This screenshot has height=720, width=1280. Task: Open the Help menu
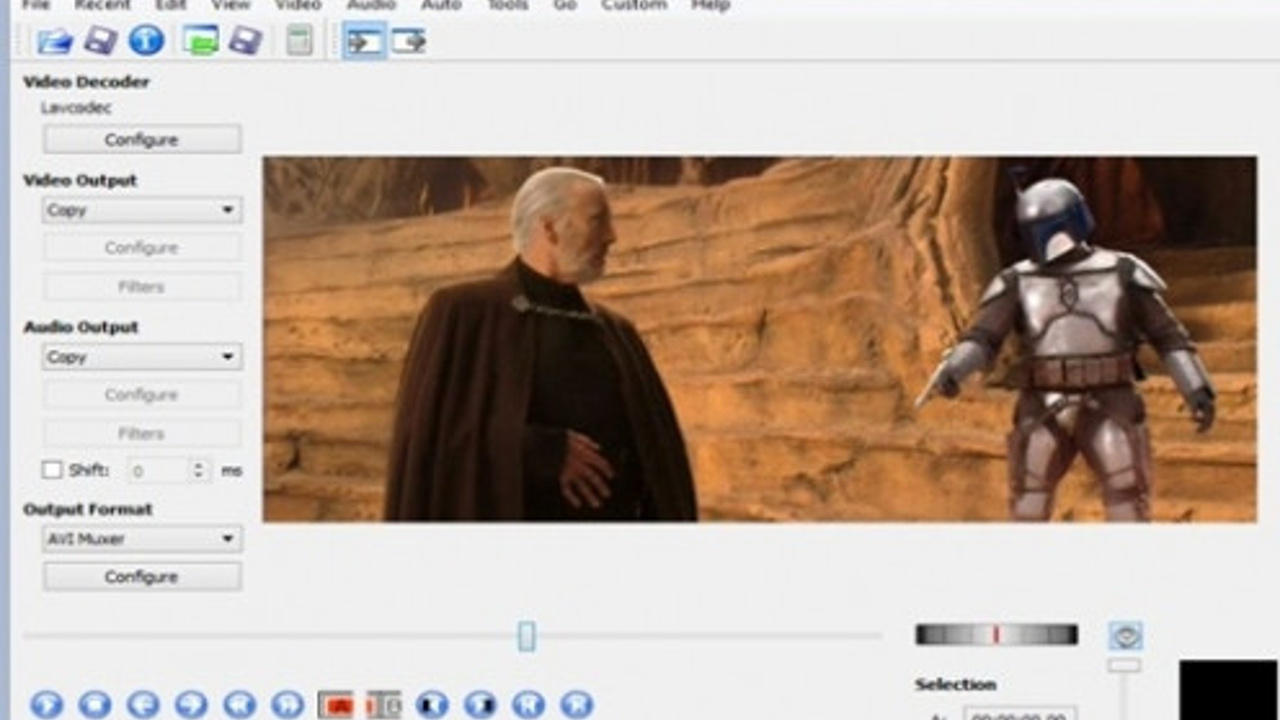711,5
